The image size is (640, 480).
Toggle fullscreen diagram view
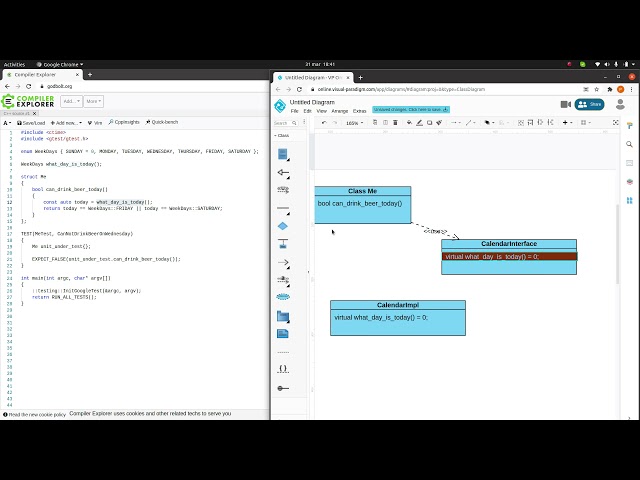[x=616, y=122]
